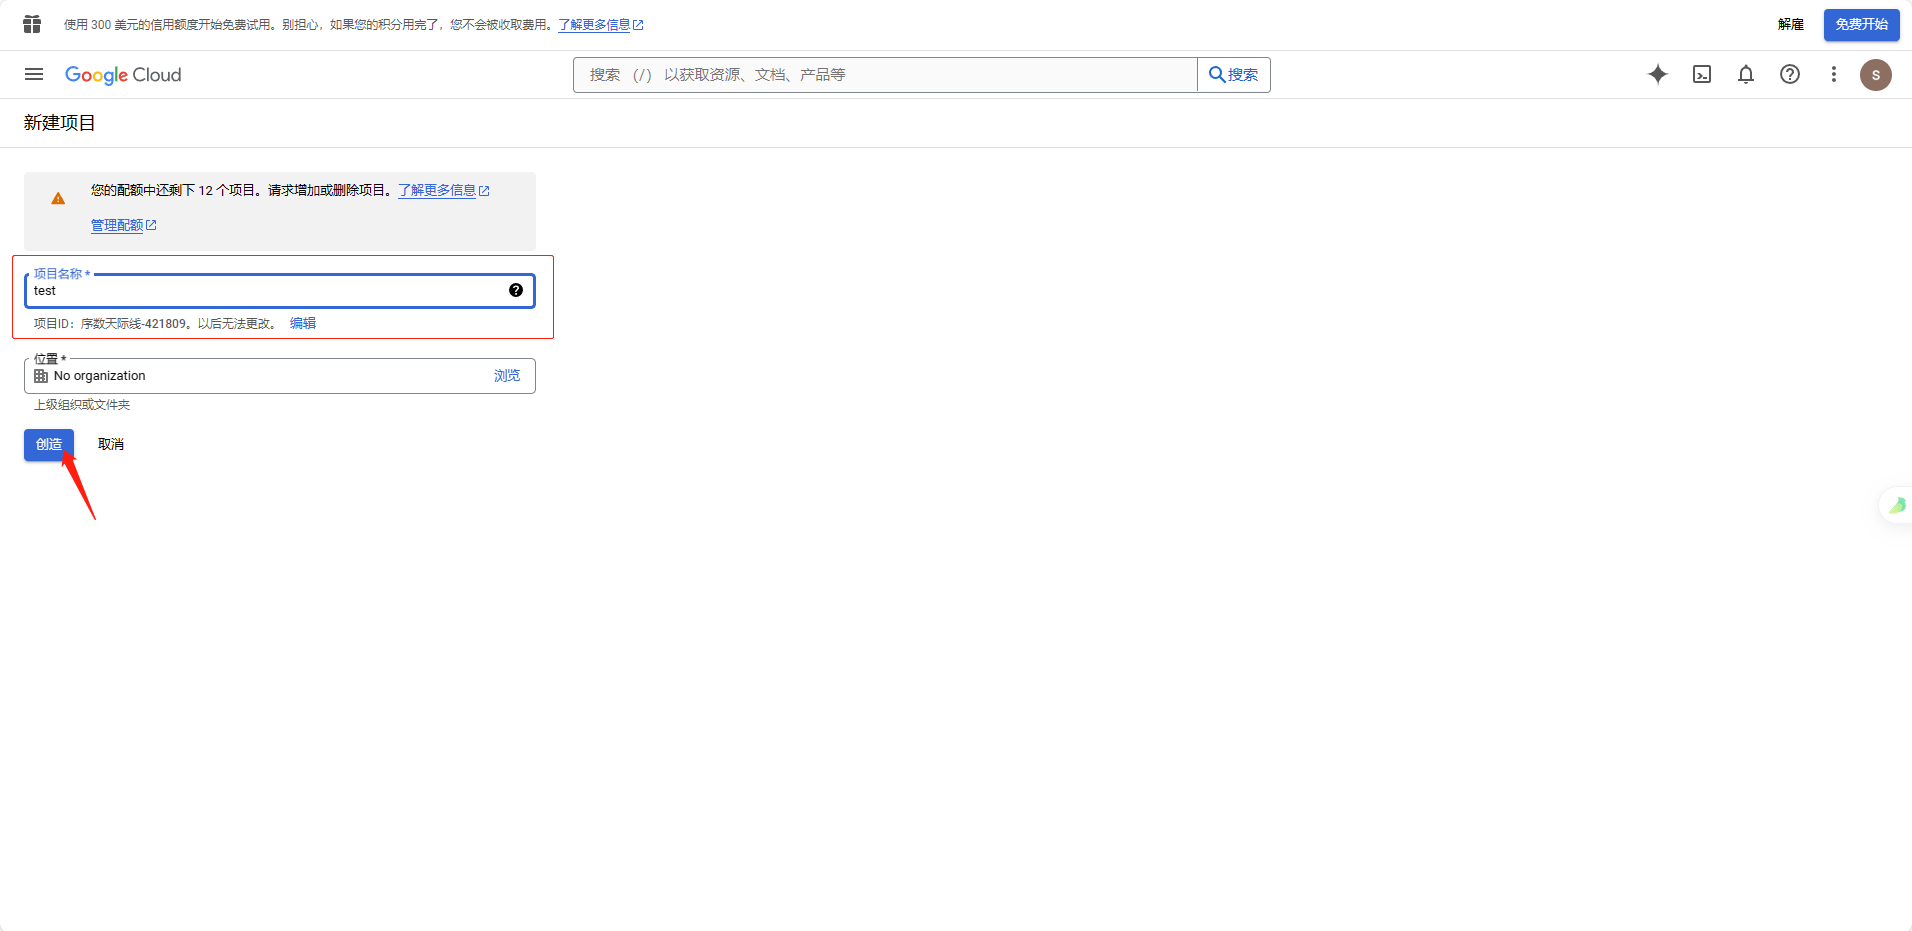This screenshot has width=1912, height=931.
Task: Click the organization building icon in location field
Action: (x=41, y=376)
